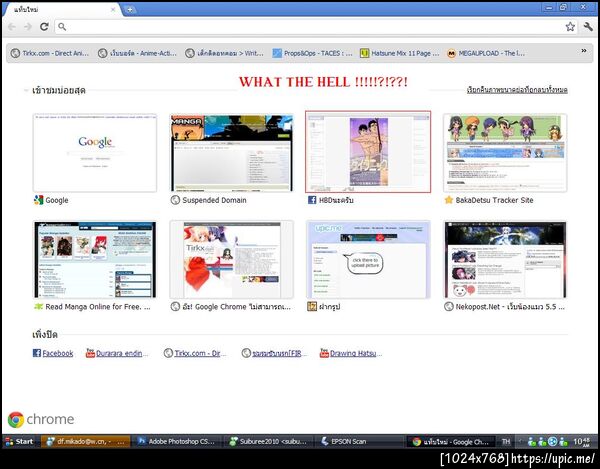Open a new tab with the plus button
This screenshot has height=469, width=600.
[129, 9]
